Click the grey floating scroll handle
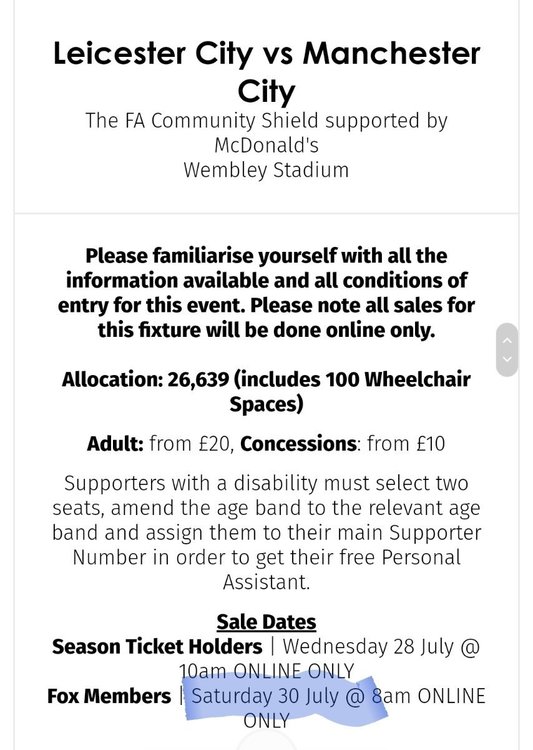533x750 pixels. (x=508, y=350)
